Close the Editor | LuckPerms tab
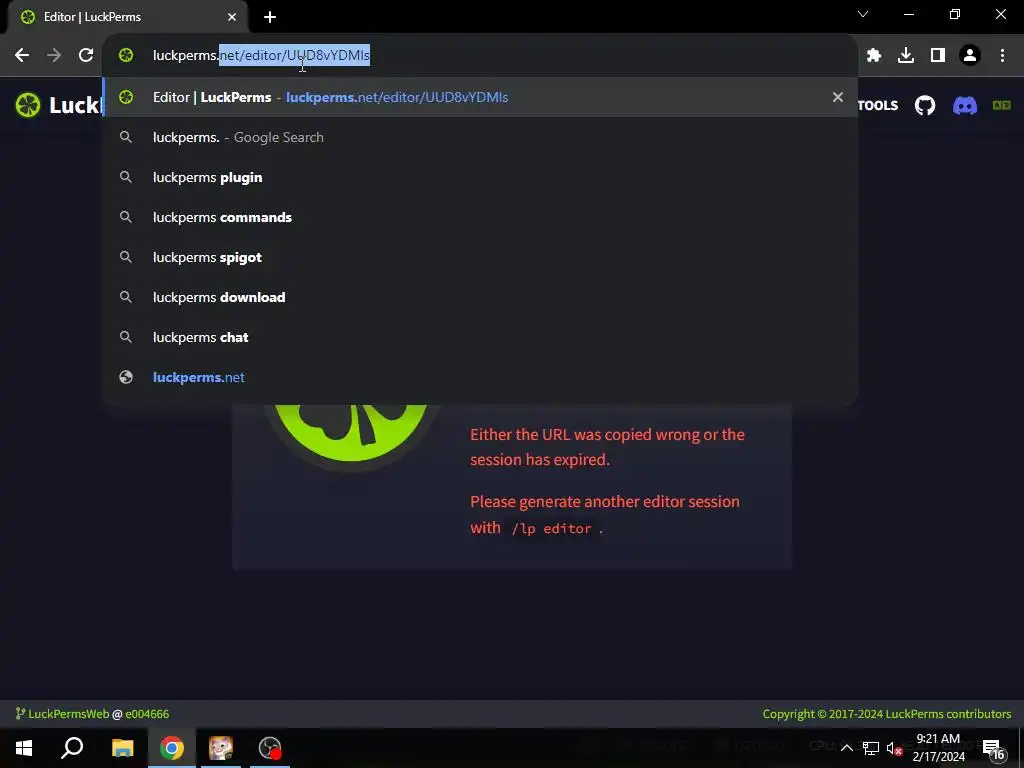The height and width of the screenshot is (768, 1024). [x=232, y=17]
